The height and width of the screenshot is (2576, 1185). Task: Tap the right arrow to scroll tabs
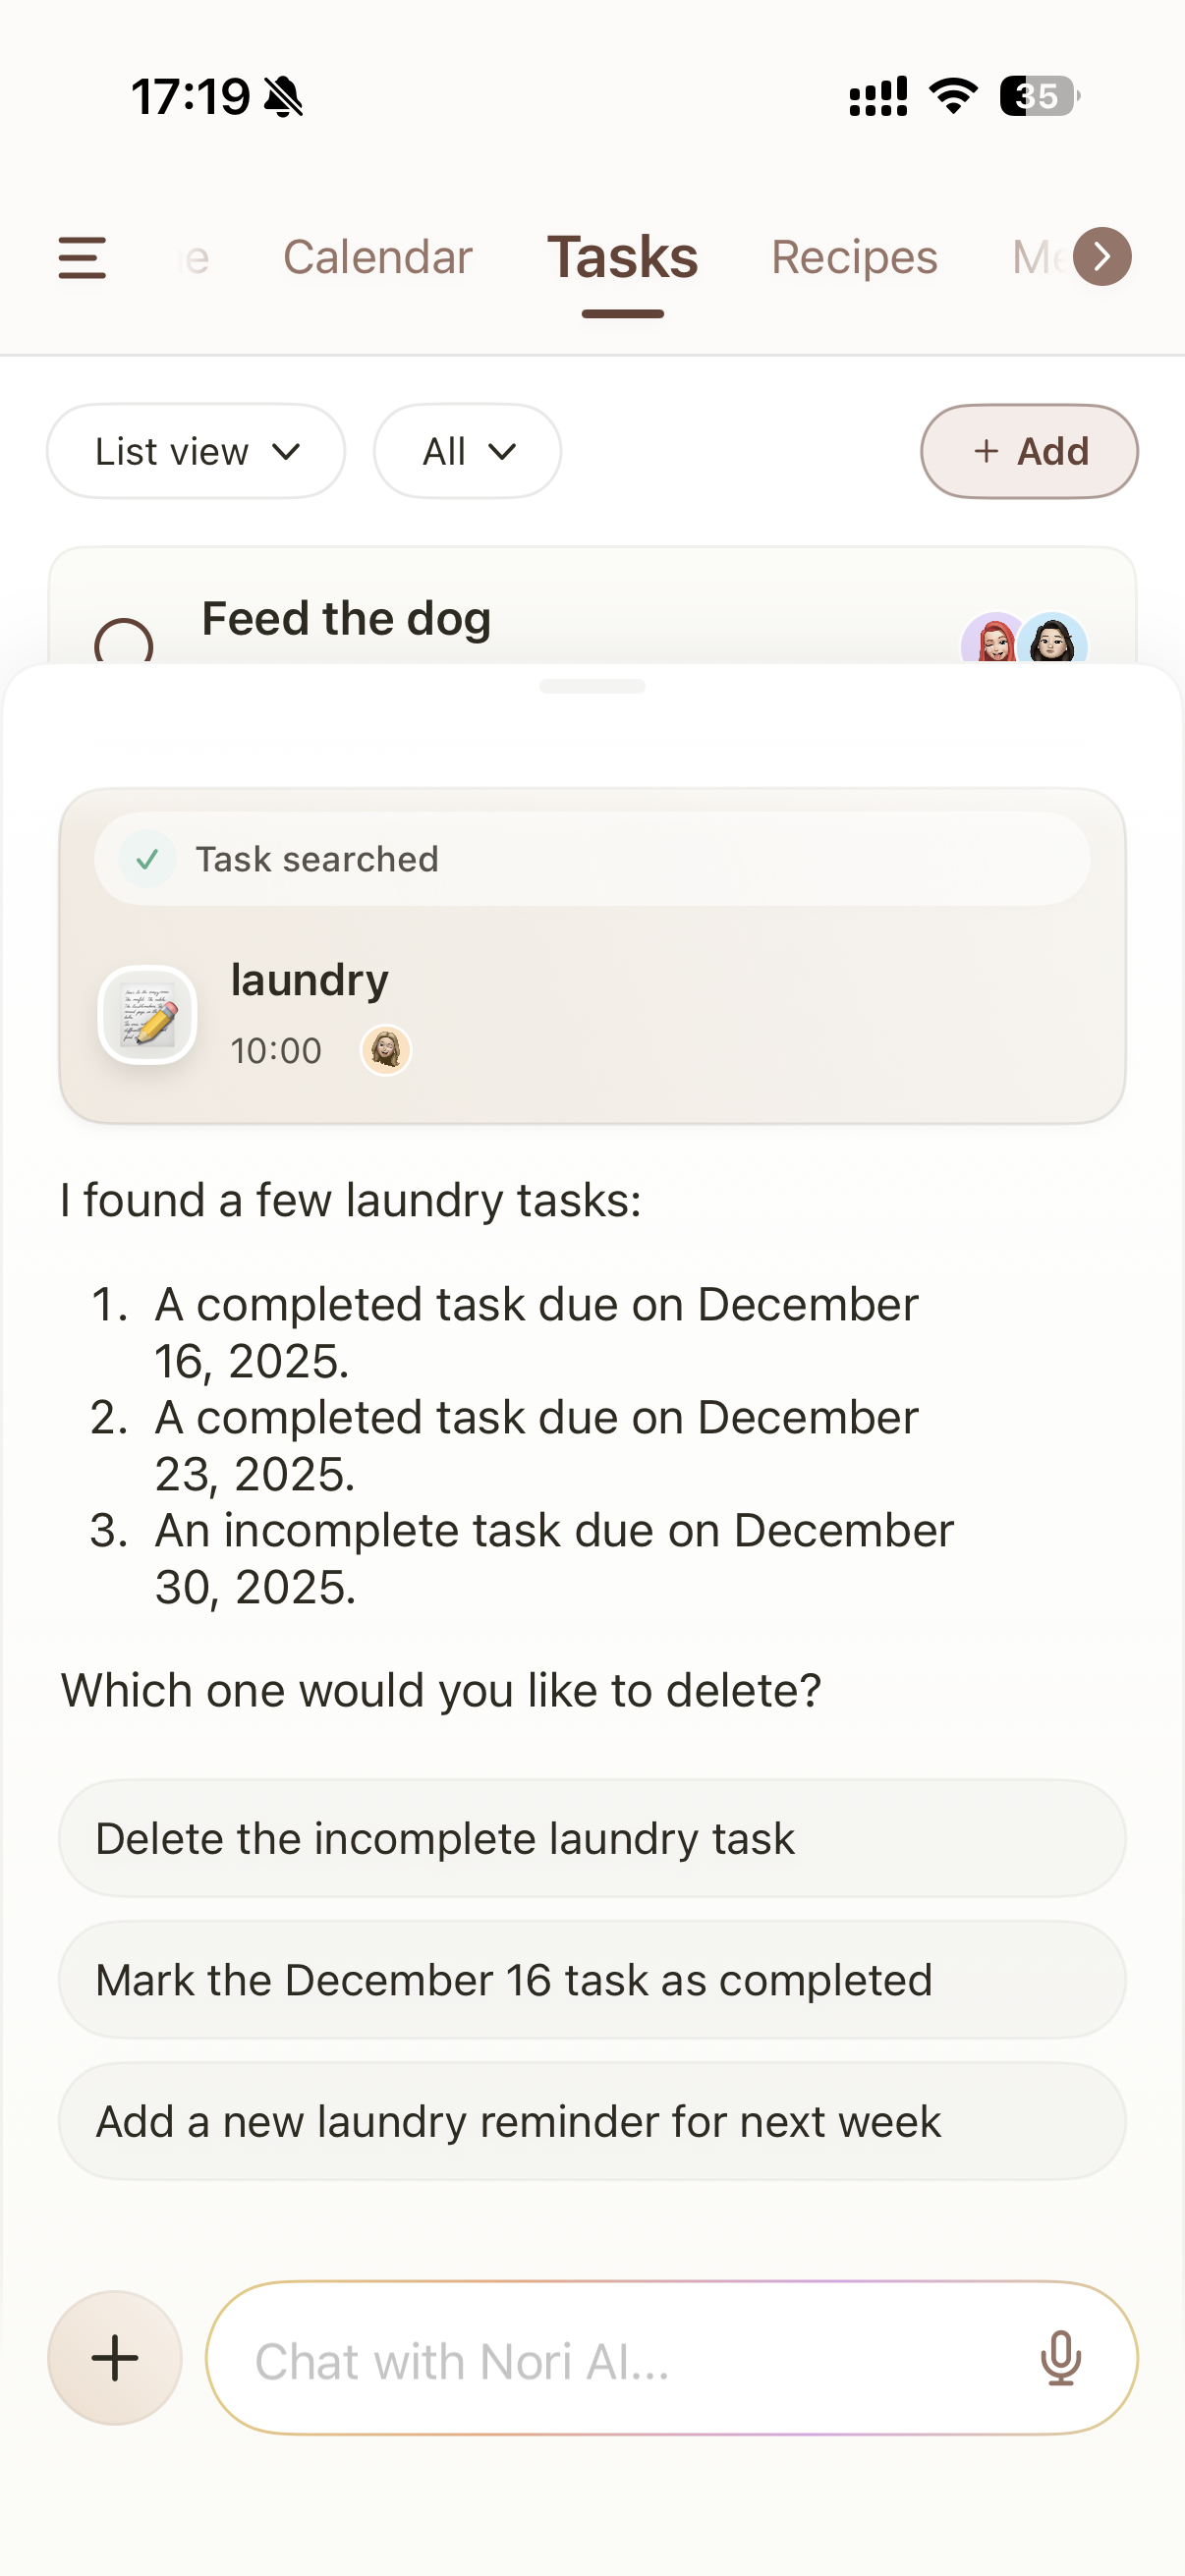tap(1102, 257)
